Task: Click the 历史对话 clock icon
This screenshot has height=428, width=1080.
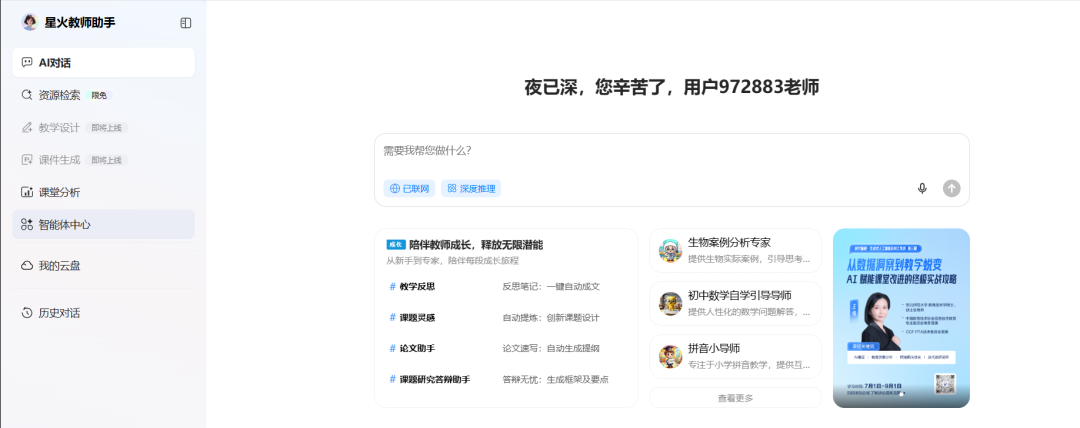Action: coord(27,313)
